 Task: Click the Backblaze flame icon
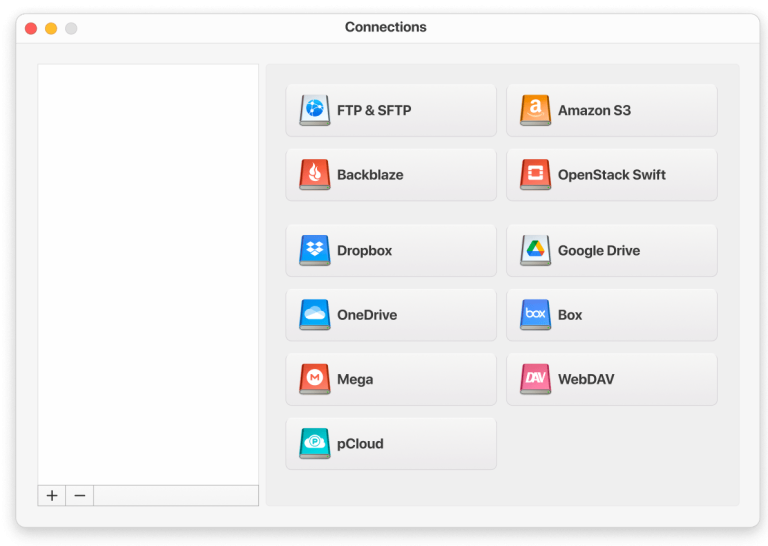coord(315,175)
